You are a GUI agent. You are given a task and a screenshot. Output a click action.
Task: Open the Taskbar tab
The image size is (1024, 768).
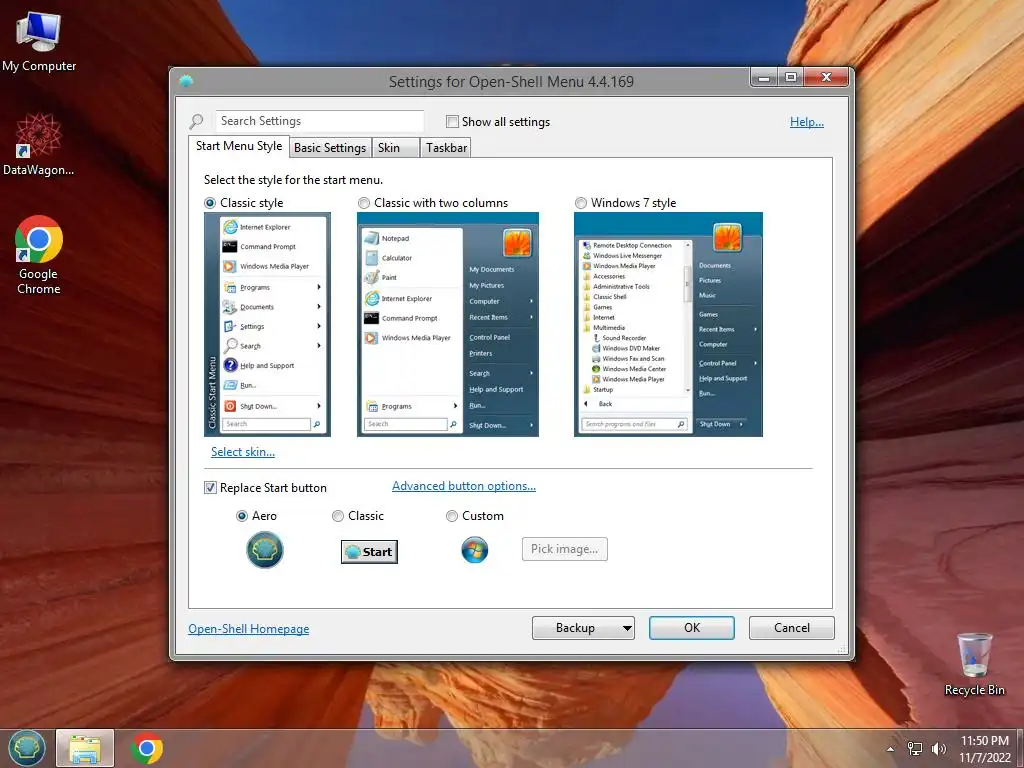(x=446, y=148)
